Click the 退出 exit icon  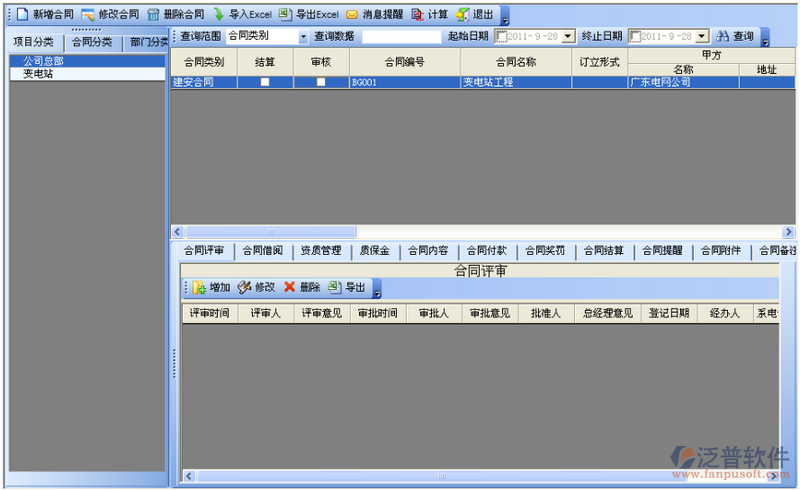[x=462, y=15]
